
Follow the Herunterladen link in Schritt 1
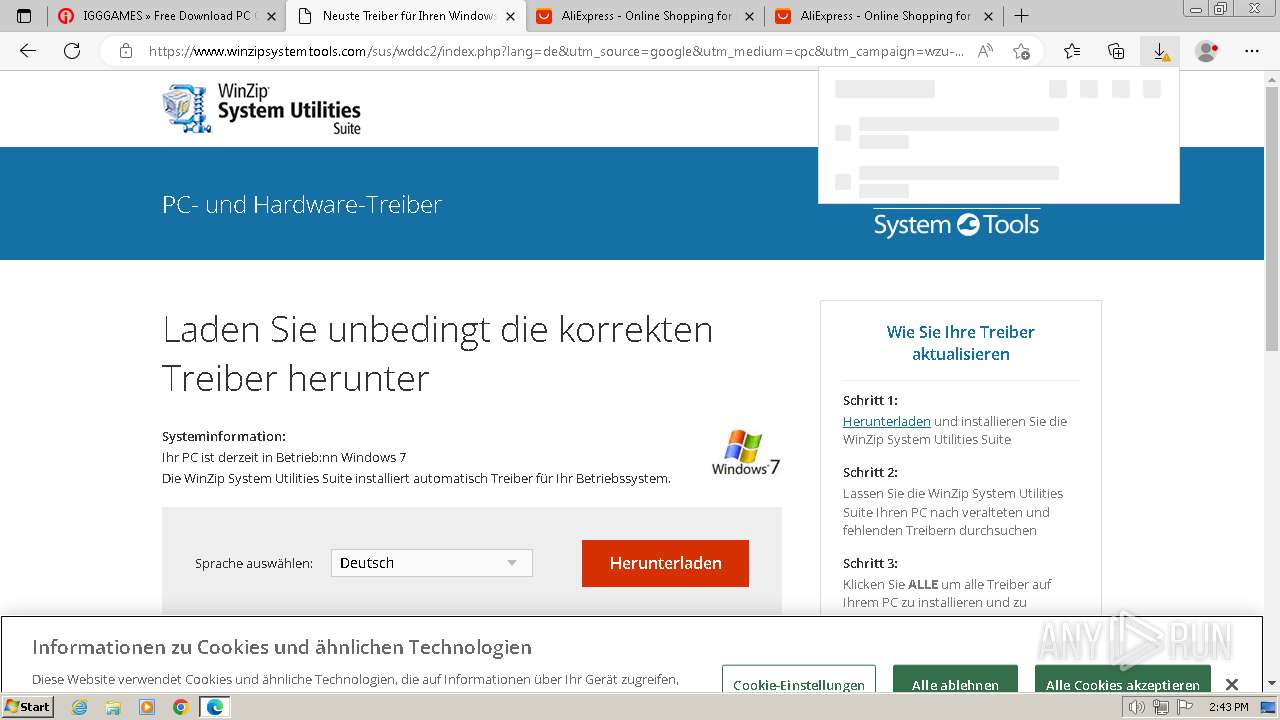[x=886, y=421]
